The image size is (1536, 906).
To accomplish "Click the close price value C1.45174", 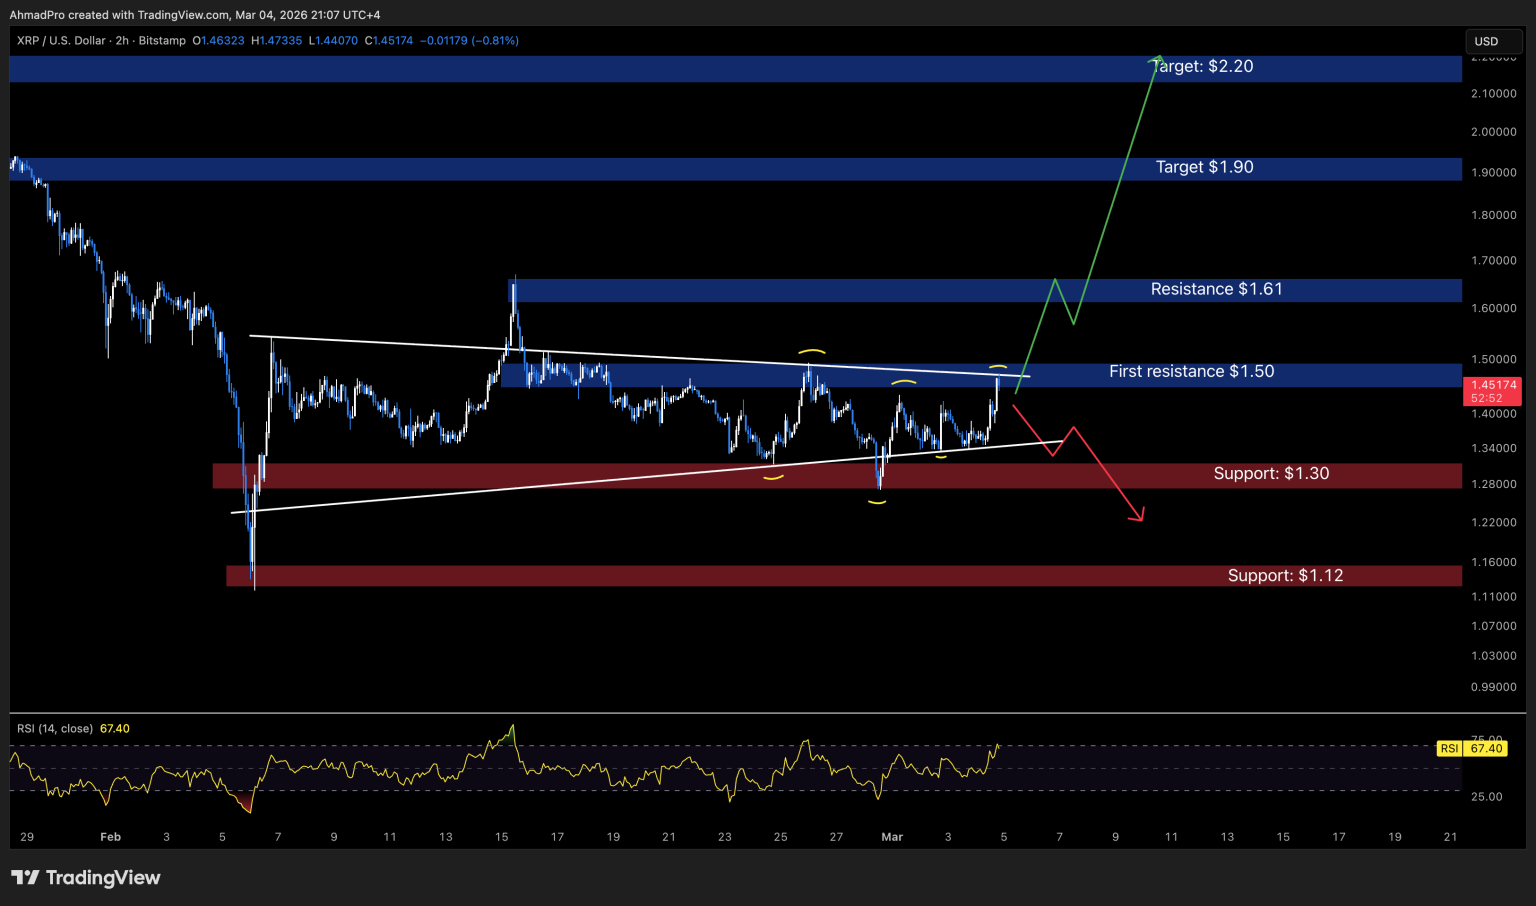I will point(389,41).
